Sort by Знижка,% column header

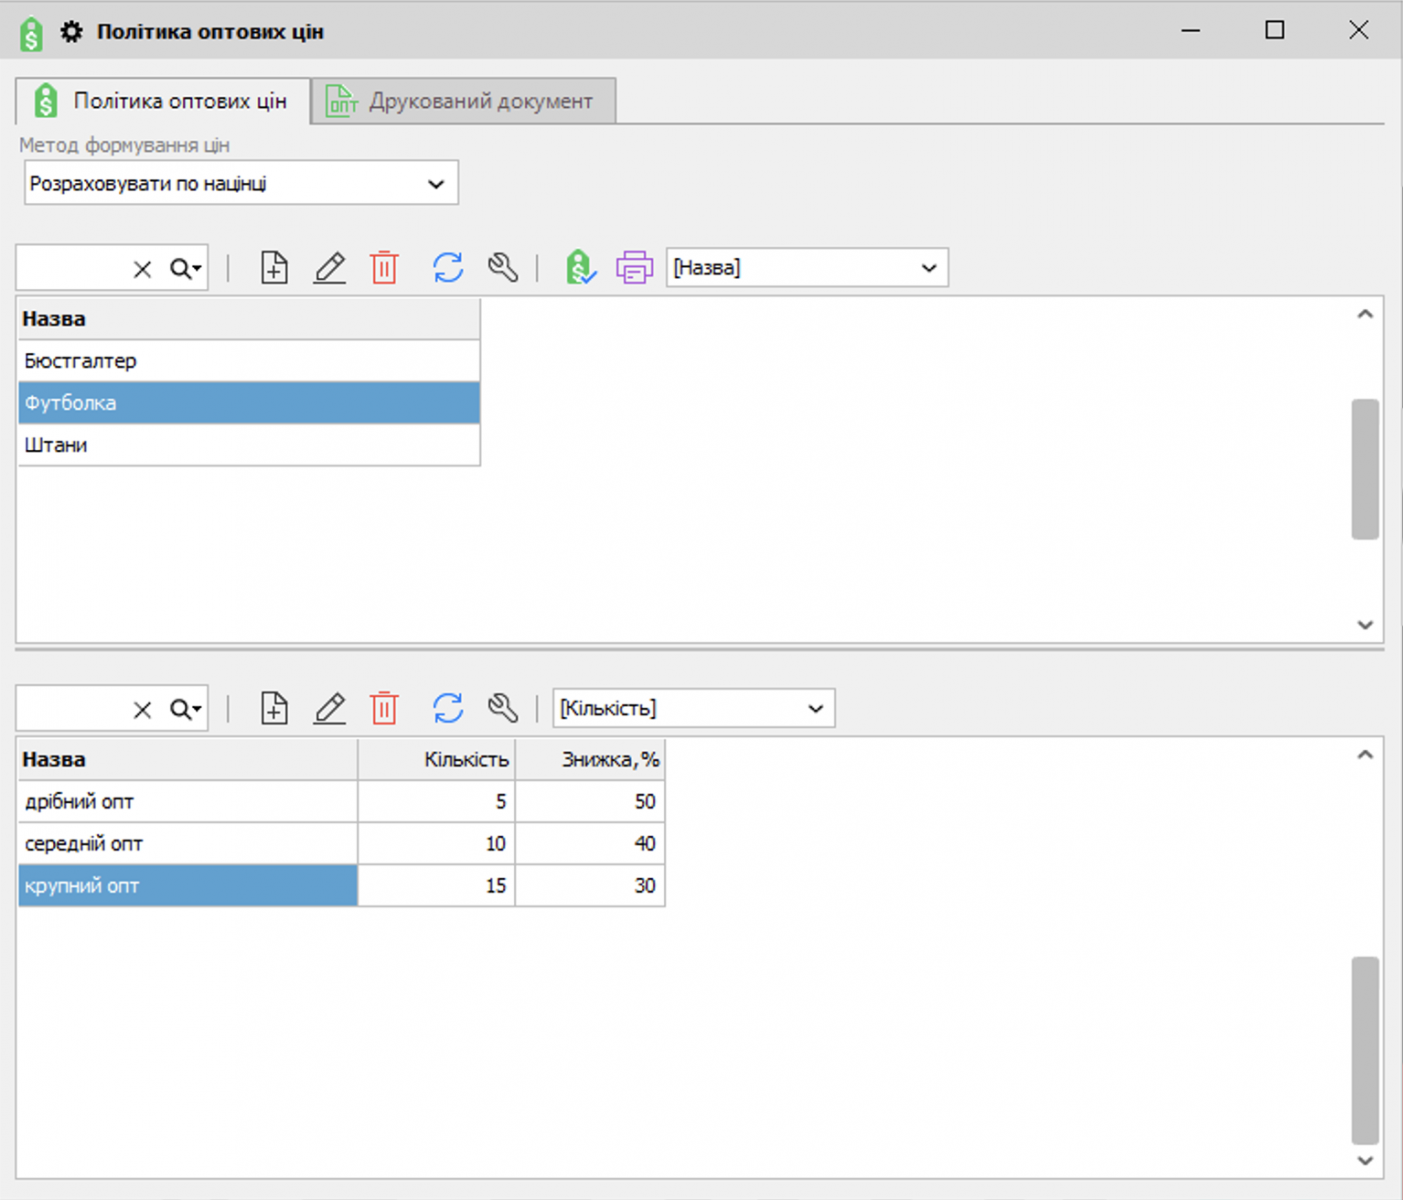point(590,760)
